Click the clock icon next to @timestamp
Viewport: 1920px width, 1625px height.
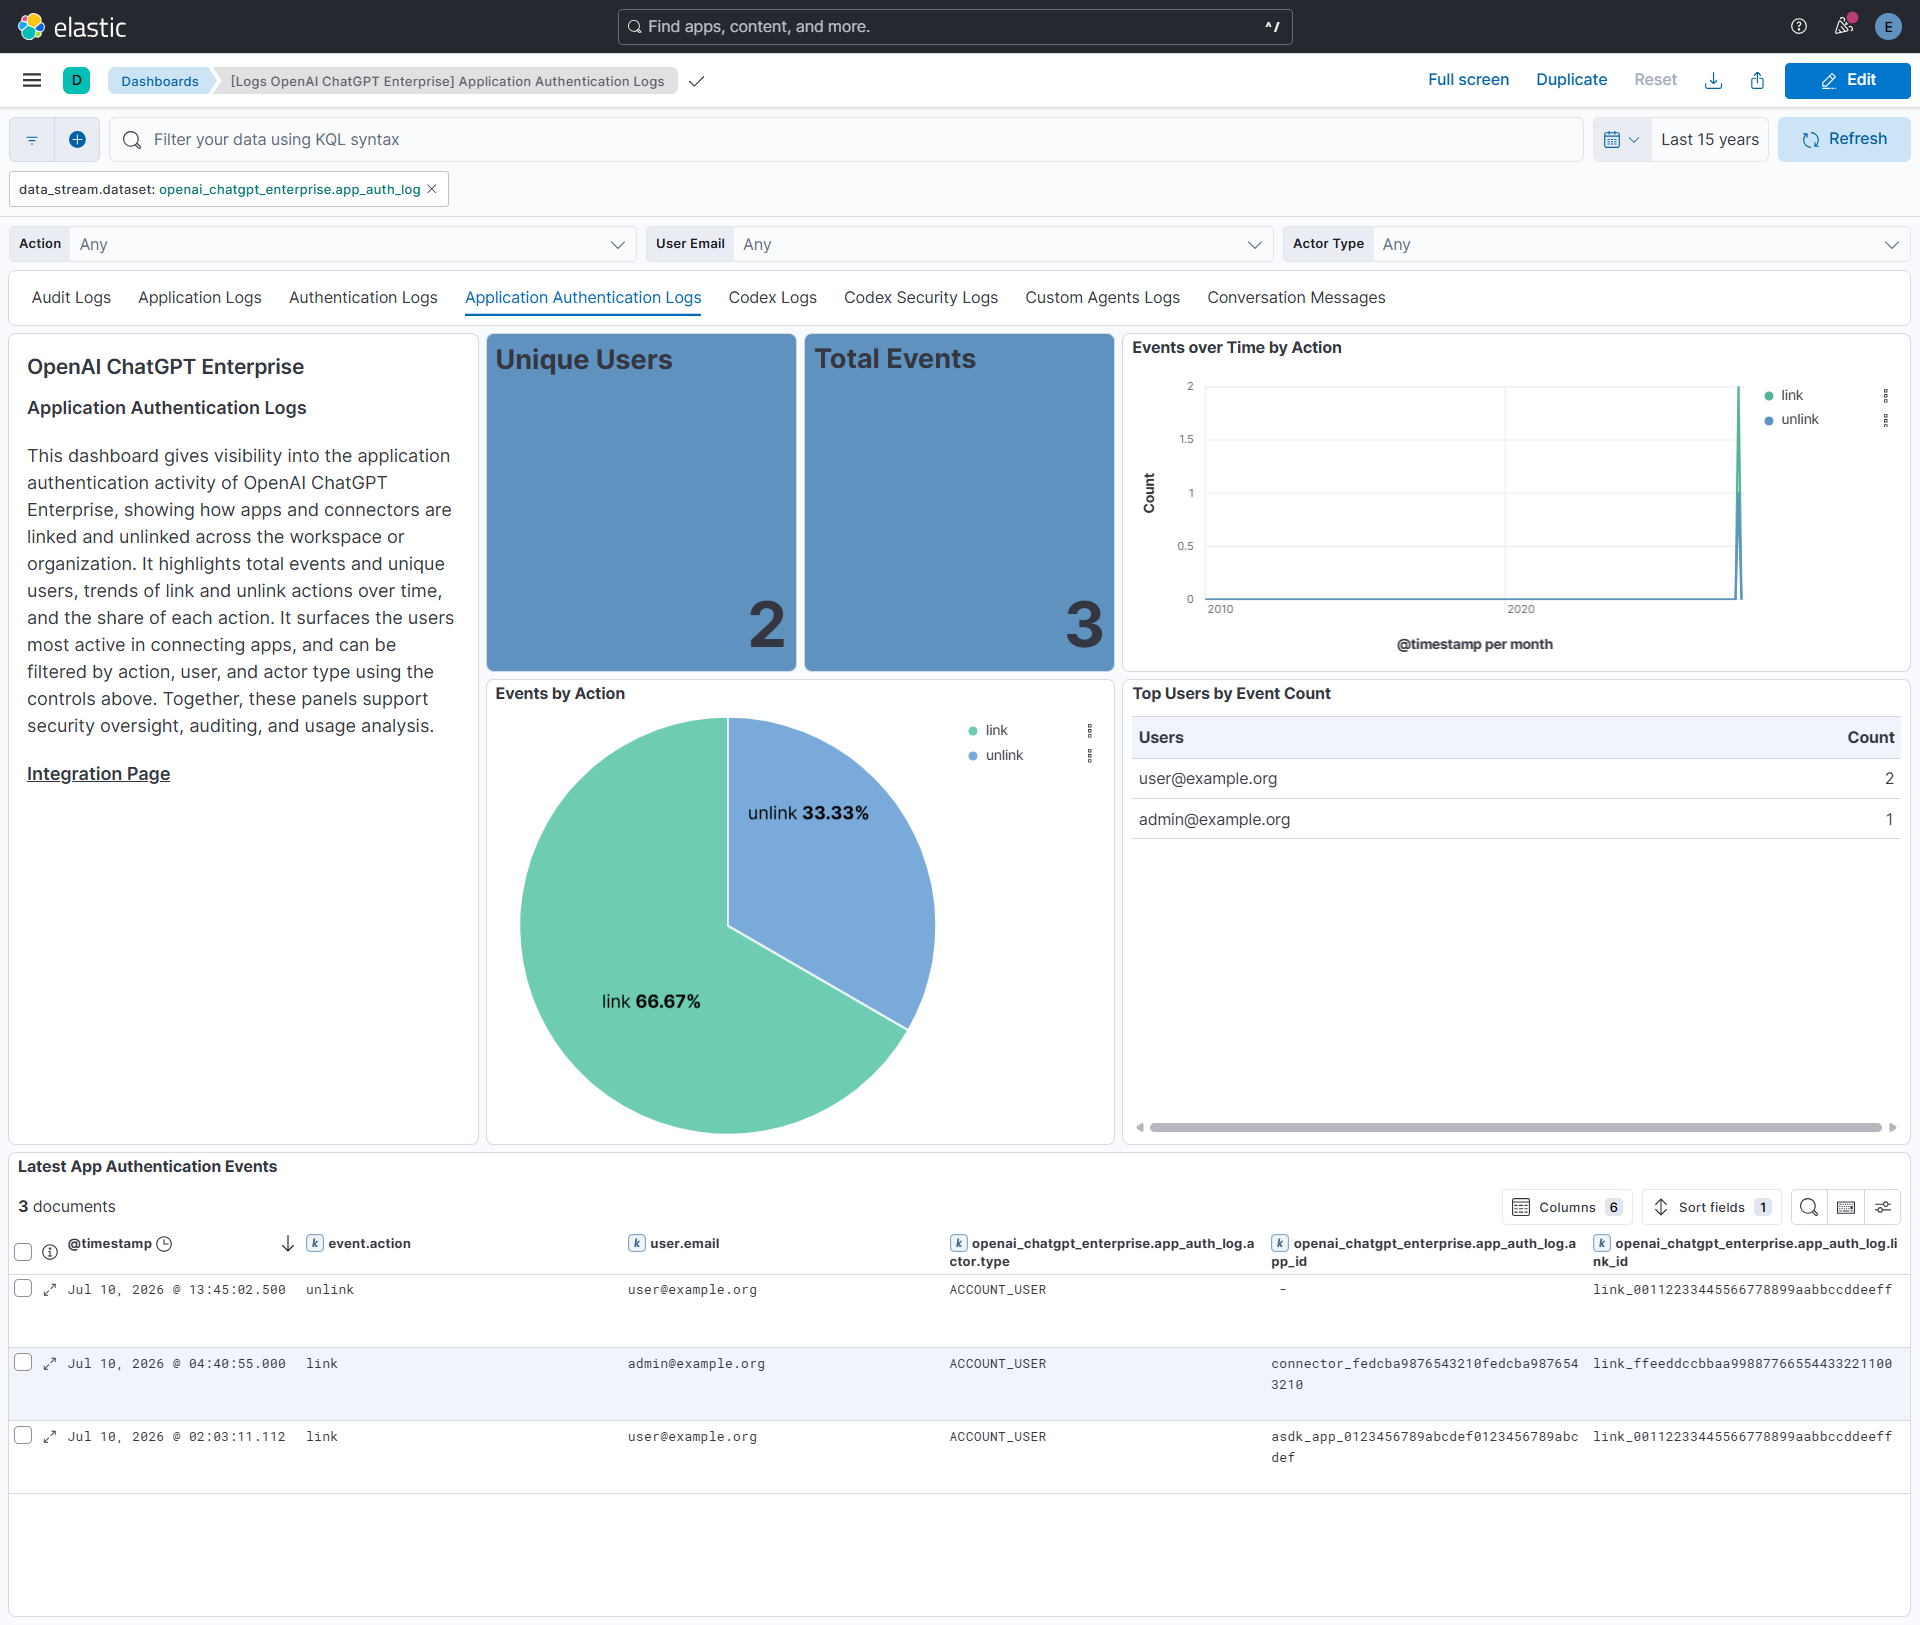(x=165, y=1244)
